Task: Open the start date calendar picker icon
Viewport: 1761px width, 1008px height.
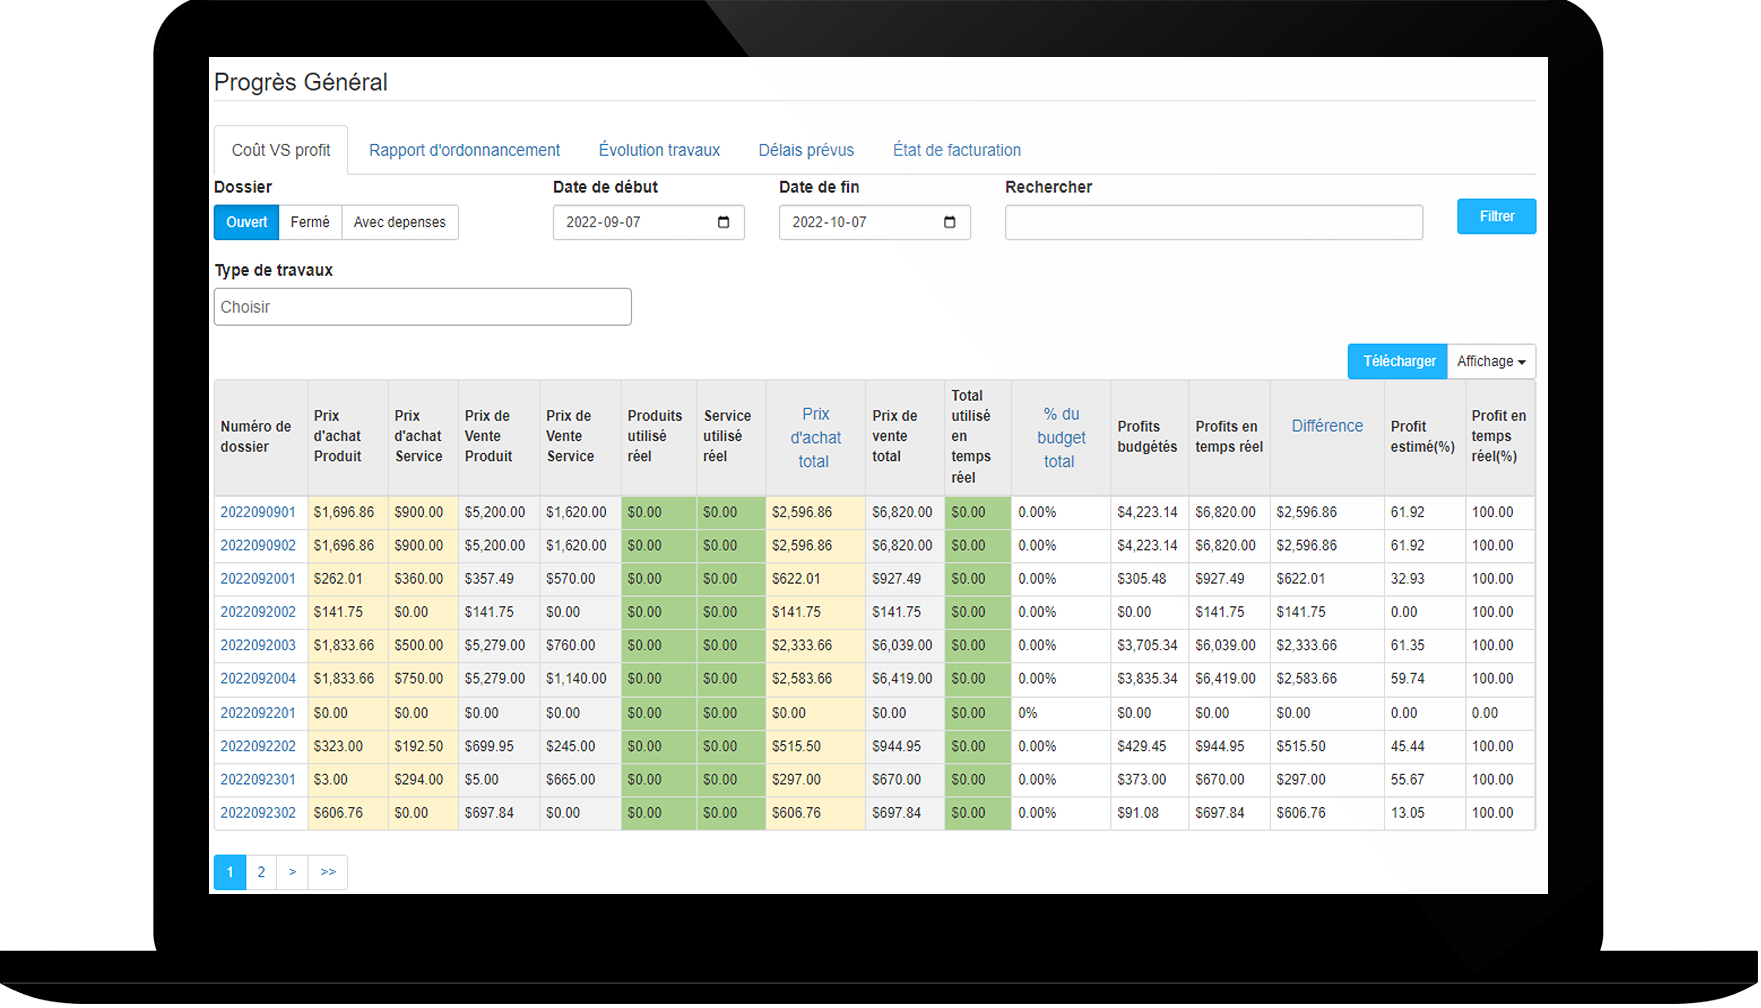Action: coord(723,222)
